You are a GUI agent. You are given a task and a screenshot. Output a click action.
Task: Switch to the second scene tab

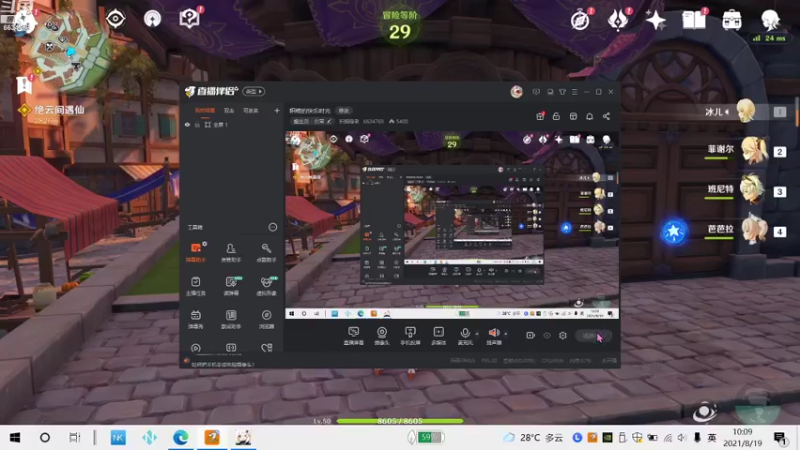229,110
